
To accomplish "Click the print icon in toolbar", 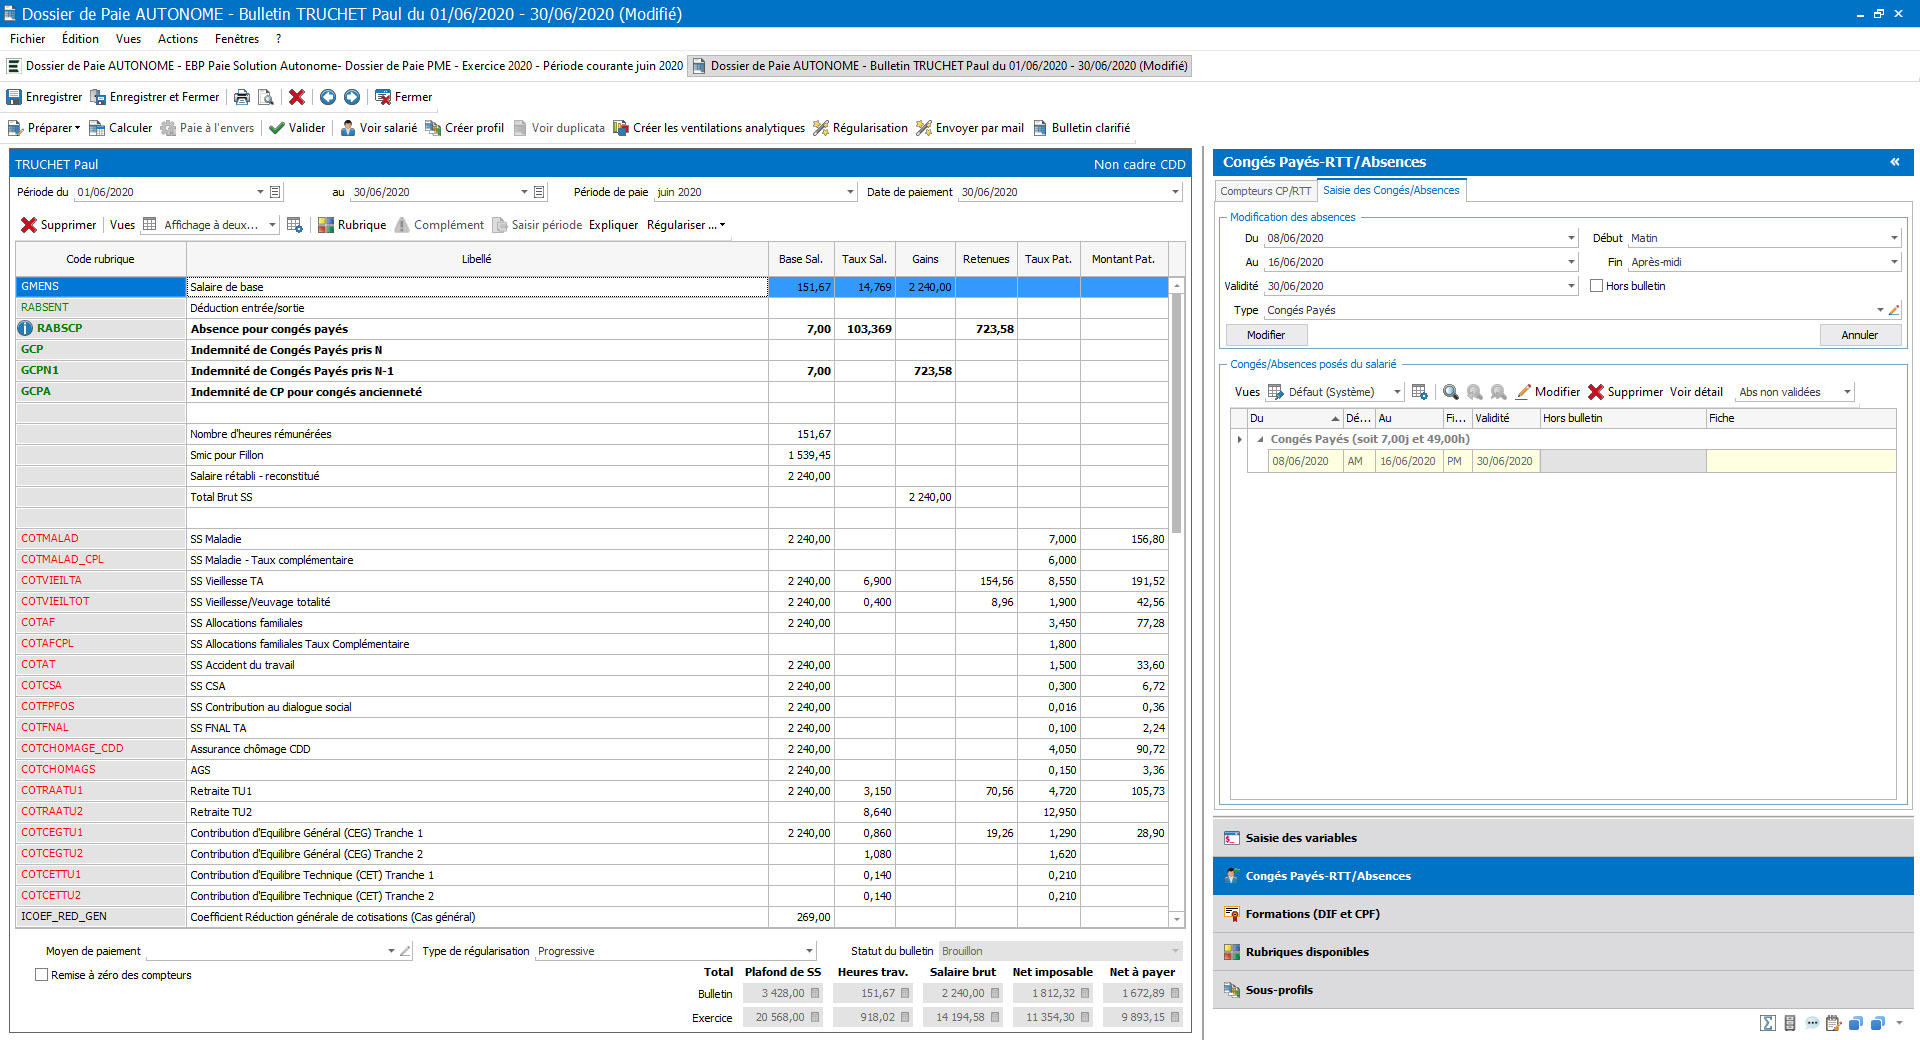I will (242, 97).
